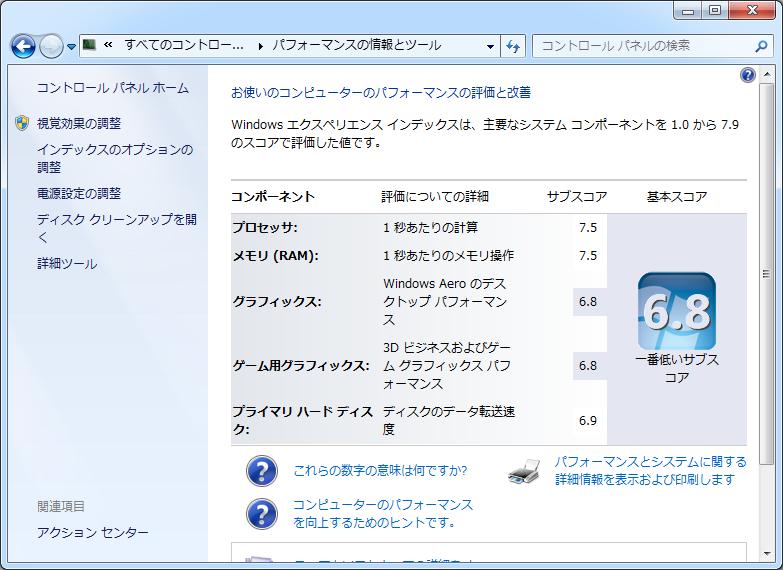The image size is (783, 570).
Task: Click メモリ (RAM): row label
Action: tap(276, 255)
